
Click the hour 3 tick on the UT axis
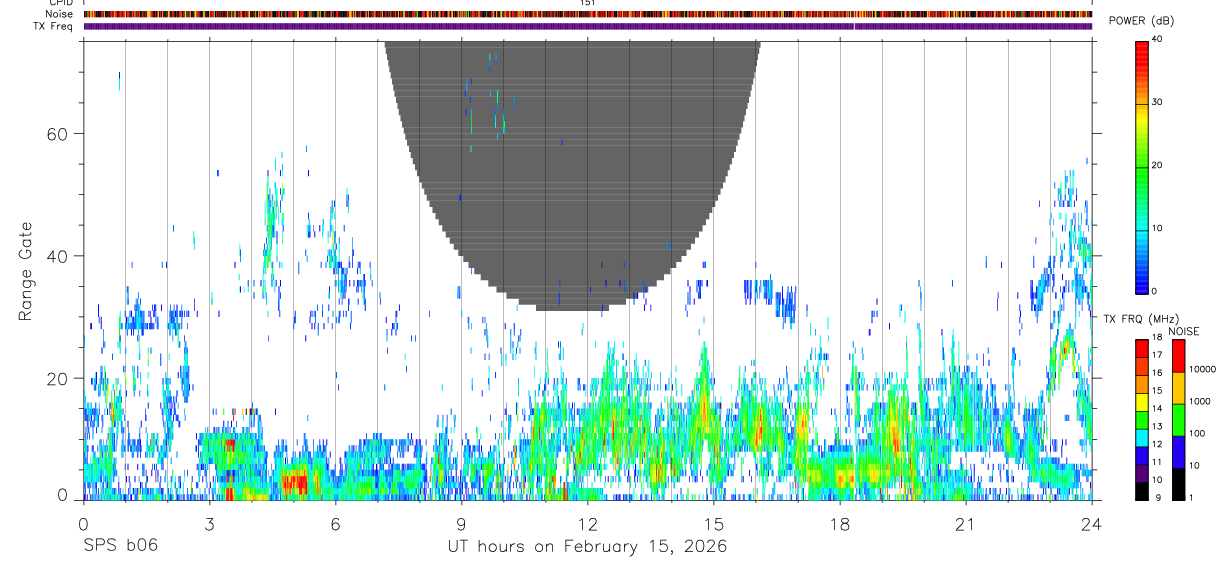209,524
